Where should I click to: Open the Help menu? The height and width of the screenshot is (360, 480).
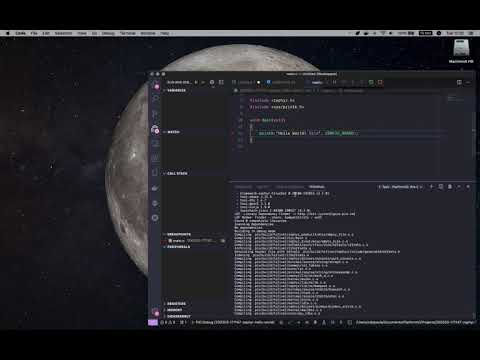coord(165,33)
